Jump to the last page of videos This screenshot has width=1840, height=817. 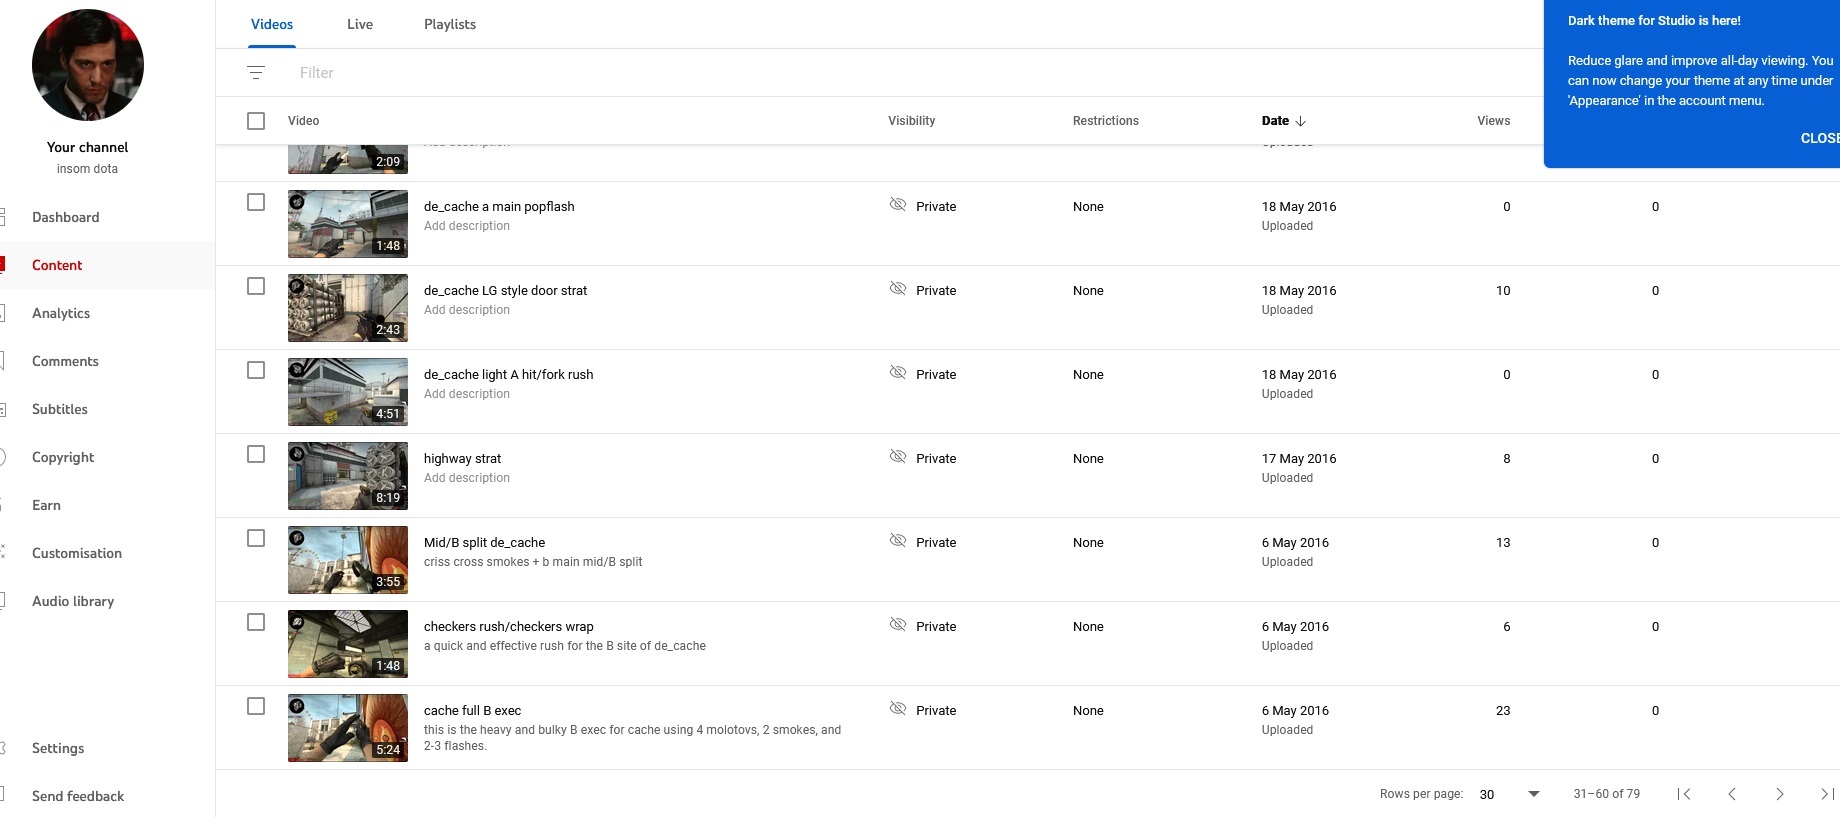[x=1827, y=794]
